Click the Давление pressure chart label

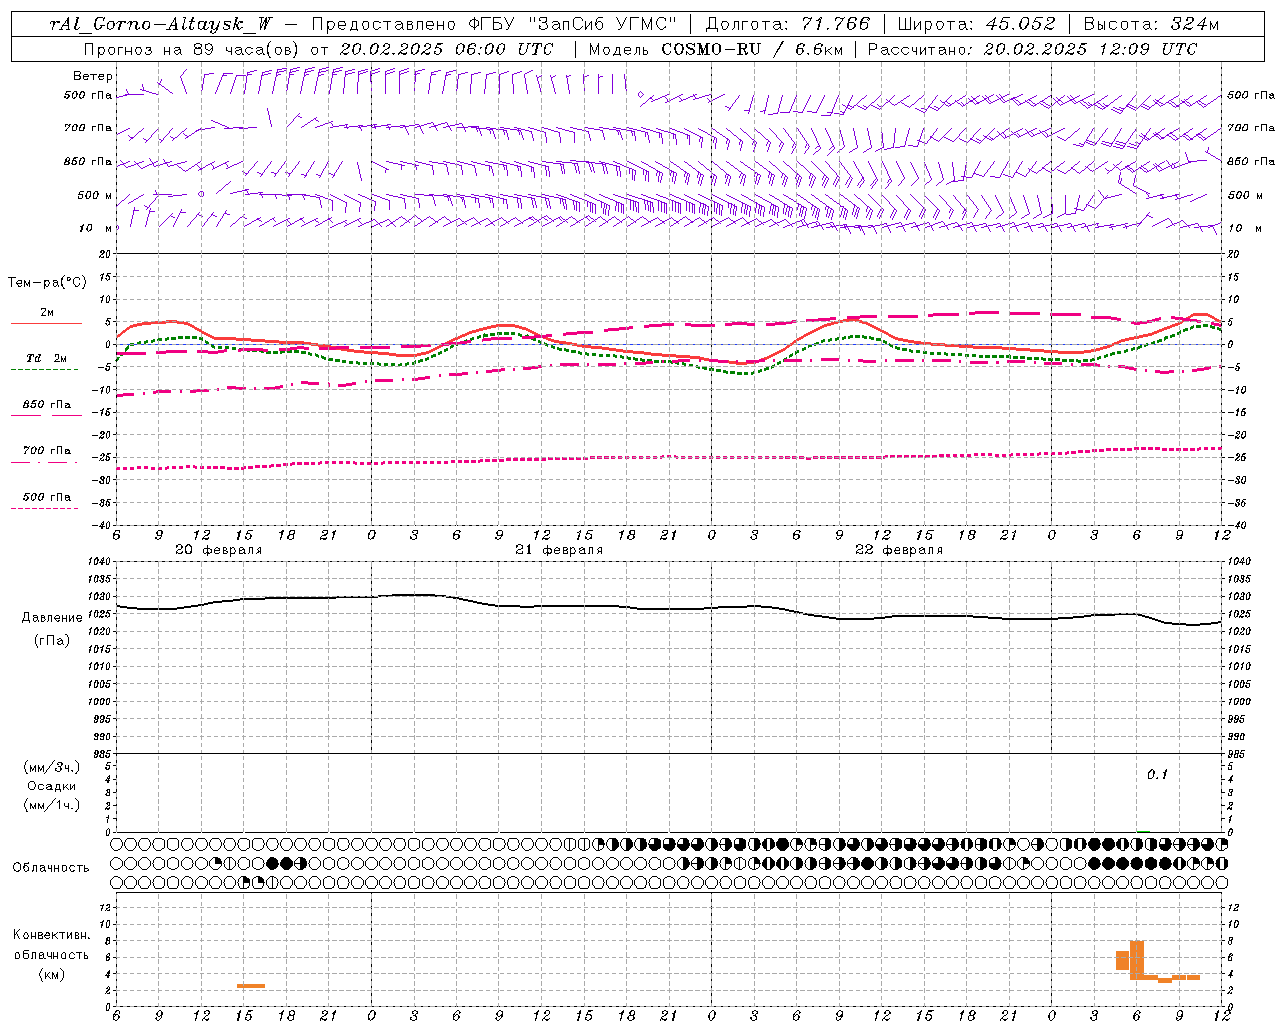point(52,618)
